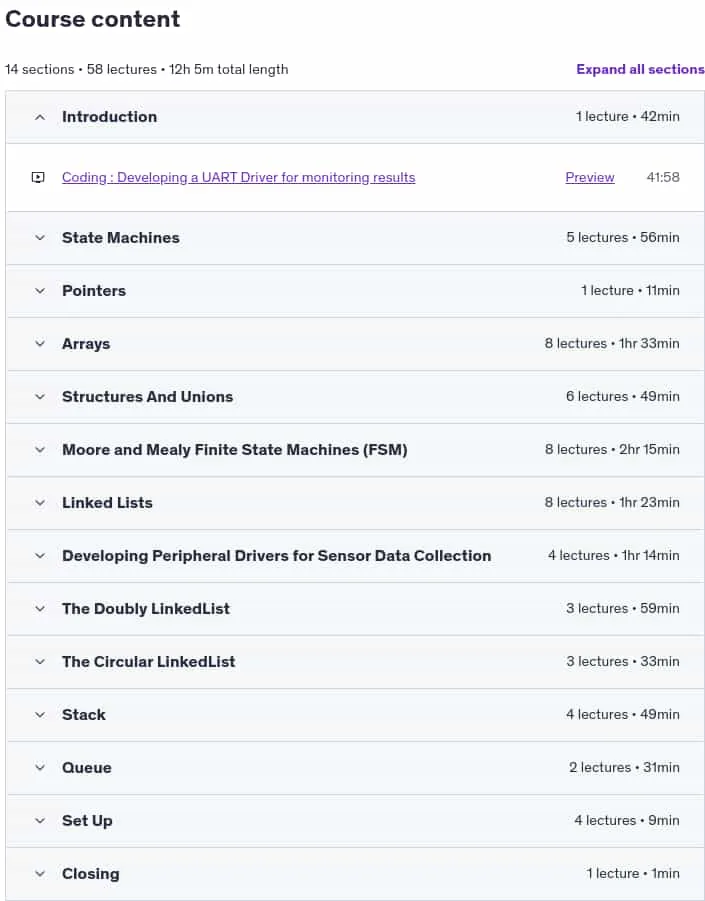Open the Preview link for UART lecture
705x901 pixels.
pyautogui.click(x=590, y=178)
